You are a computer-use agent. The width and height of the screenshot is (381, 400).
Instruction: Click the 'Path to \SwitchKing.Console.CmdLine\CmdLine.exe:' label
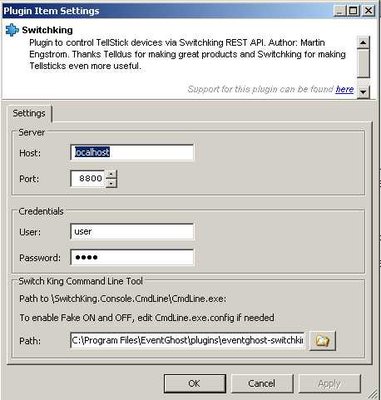tap(123, 299)
